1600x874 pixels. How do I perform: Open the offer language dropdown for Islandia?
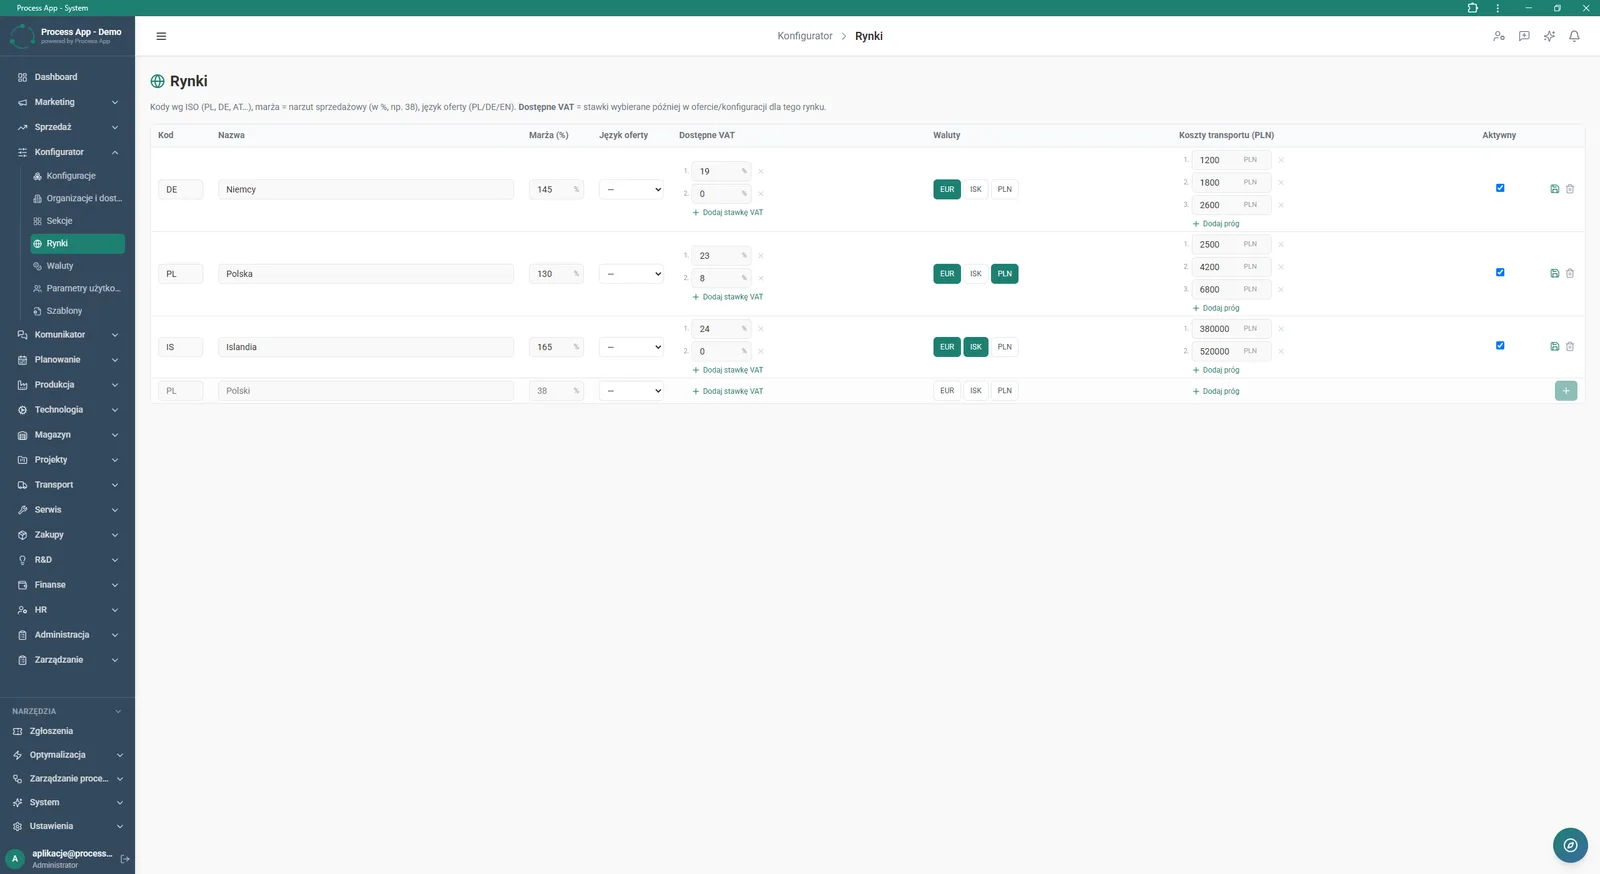(631, 347)
